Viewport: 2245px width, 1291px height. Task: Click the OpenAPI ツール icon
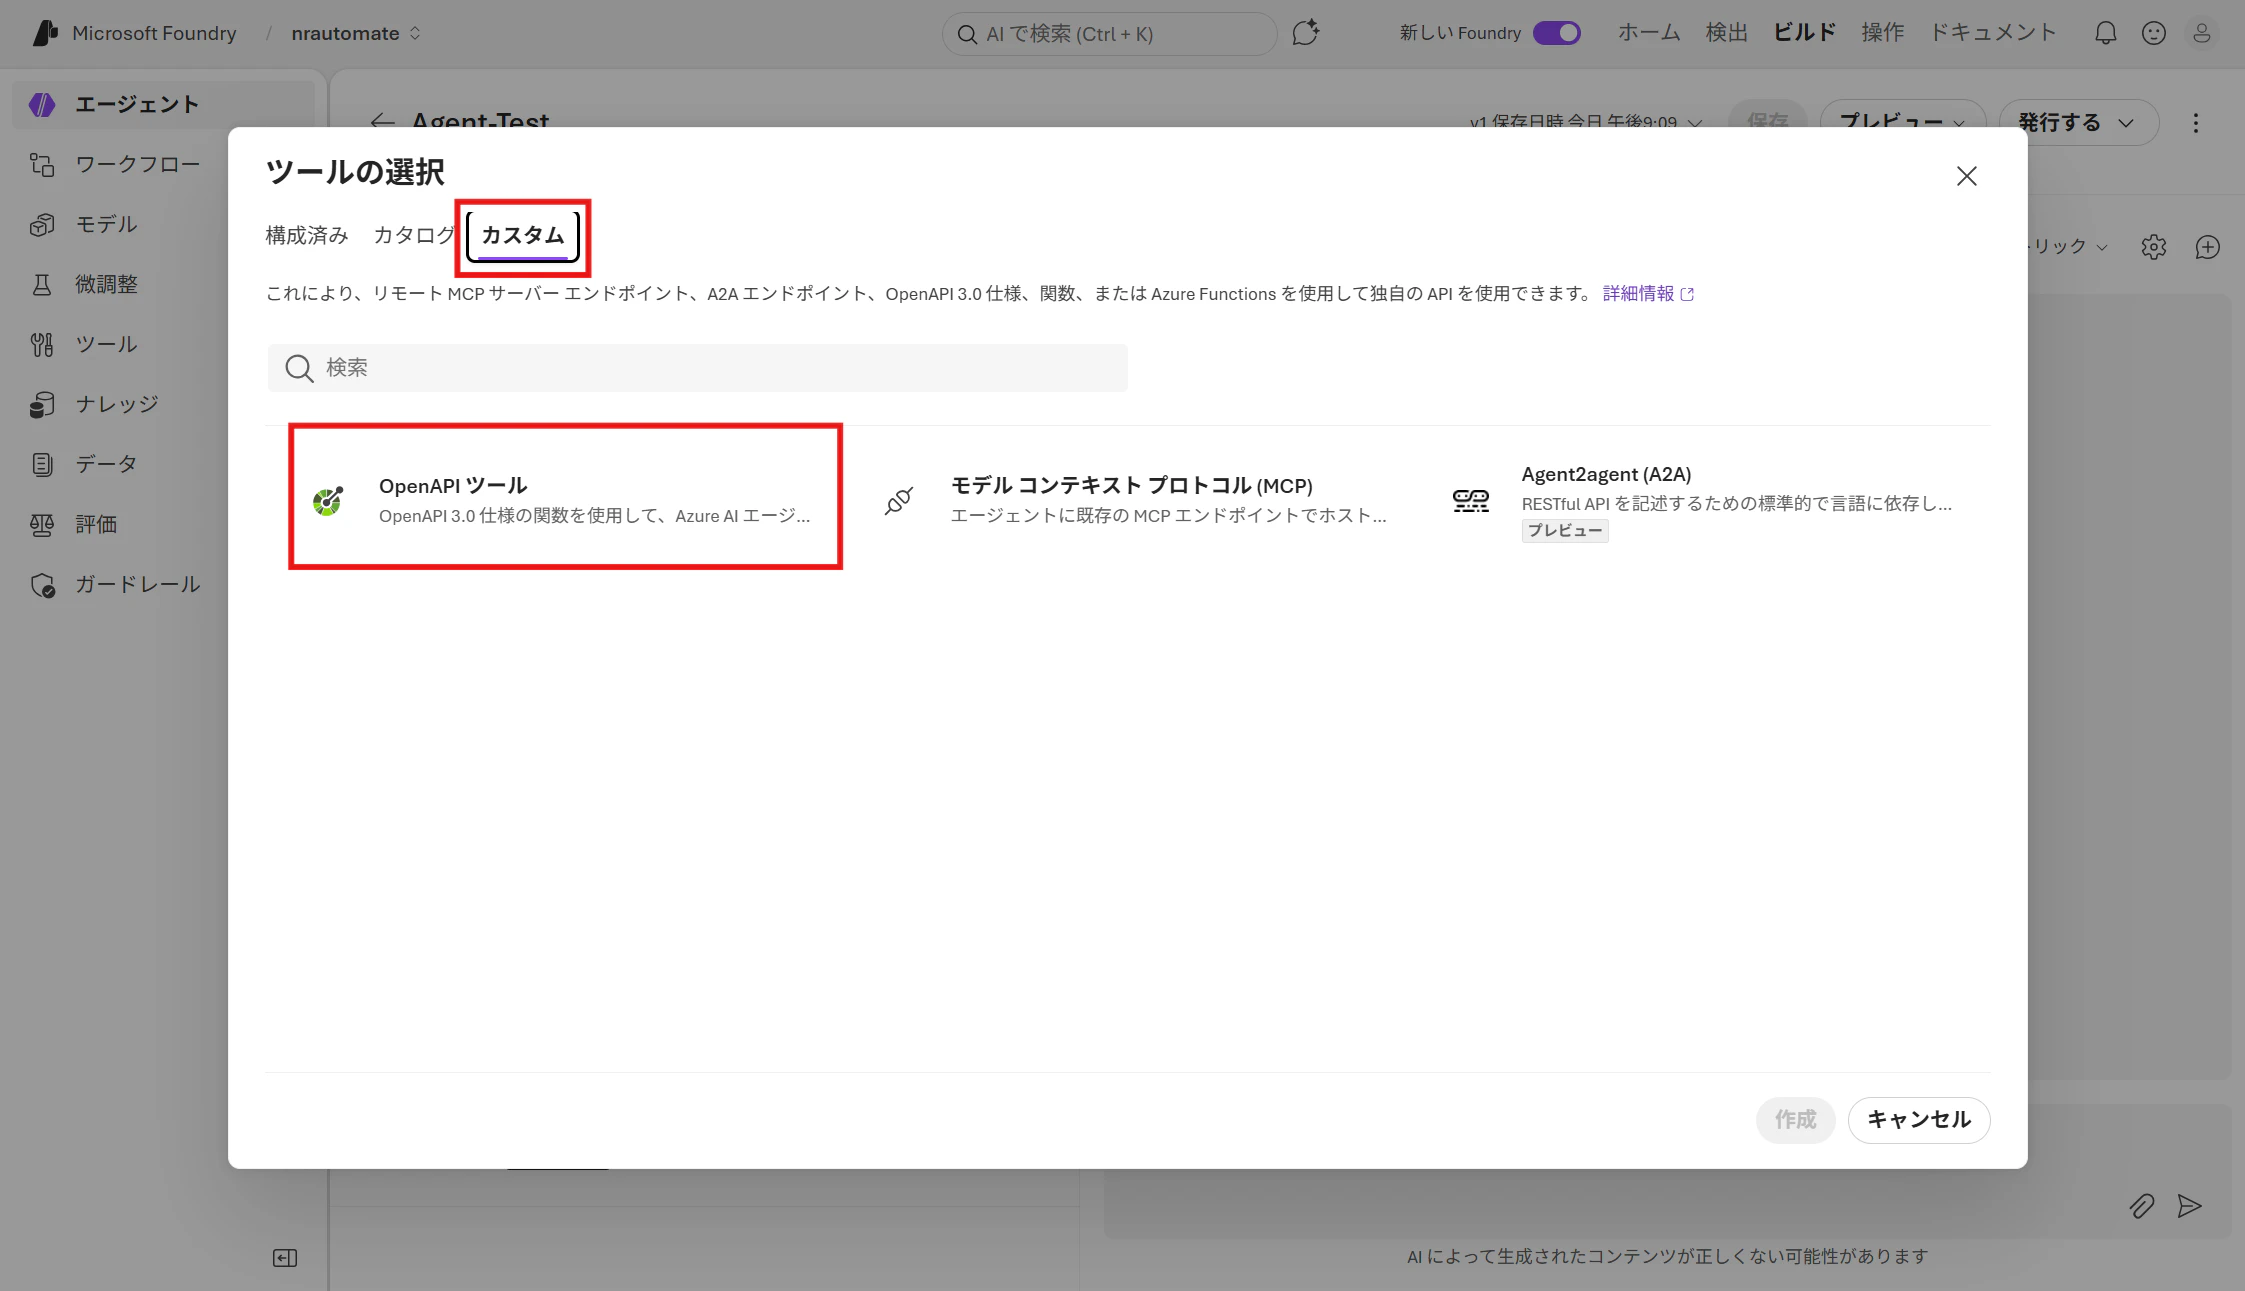point(328,500)
